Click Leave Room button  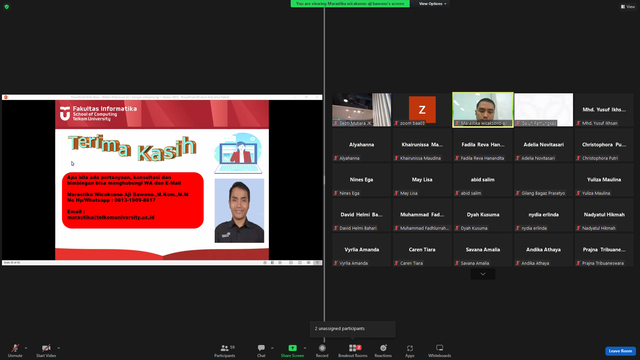click(x=620, y=351)
